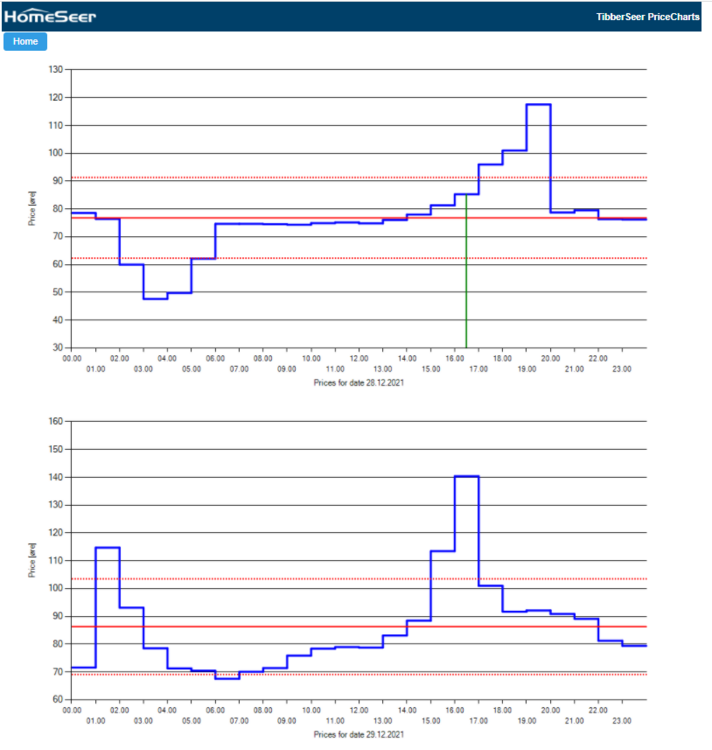Viewport: 712px width, 750px height.
Task: Select the lowest price step at 03.00 in top chart
Action: (x=155, y=299)
